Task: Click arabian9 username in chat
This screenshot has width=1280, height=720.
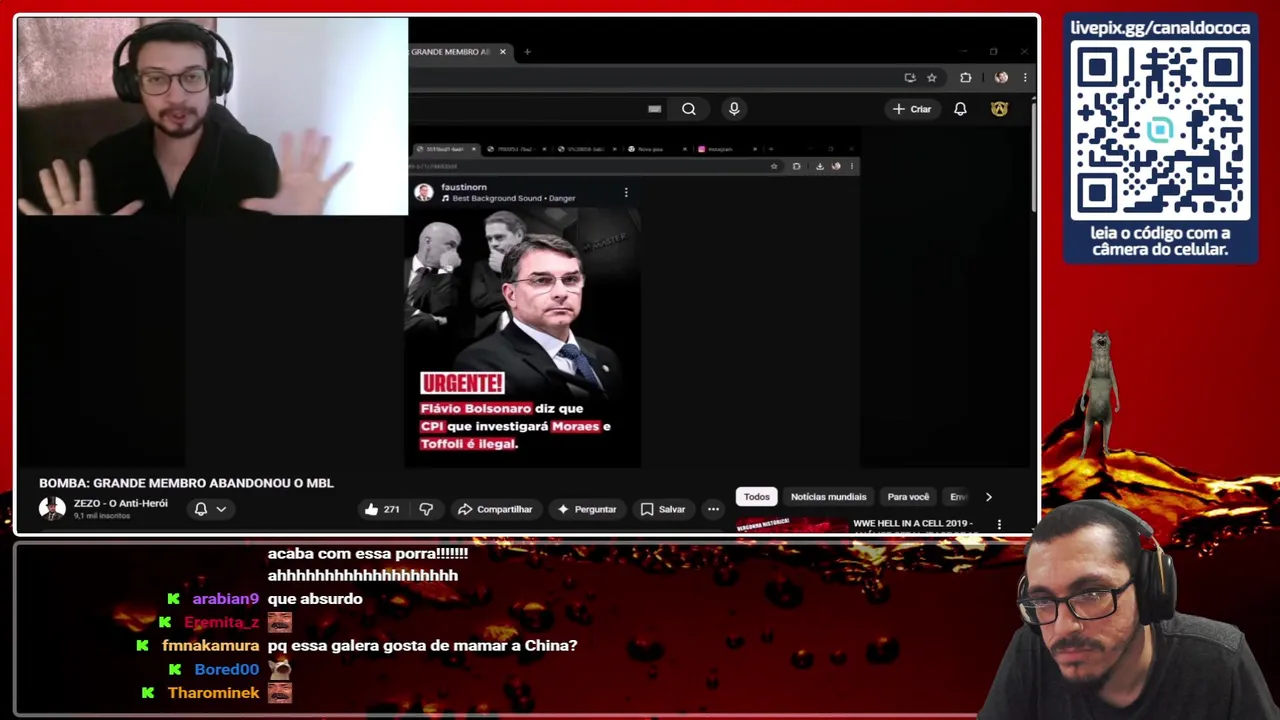Action: pos(225,599)
